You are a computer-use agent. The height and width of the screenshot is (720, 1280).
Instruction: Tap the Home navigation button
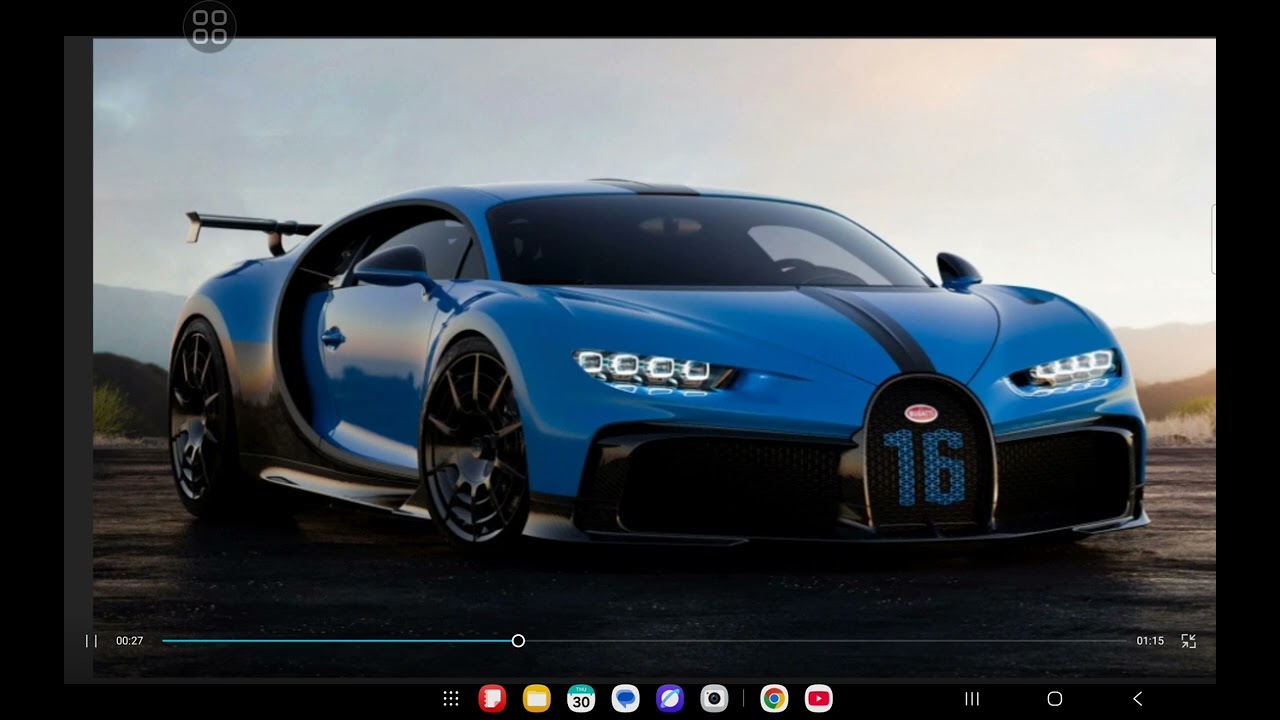[x=1054, y=699]
